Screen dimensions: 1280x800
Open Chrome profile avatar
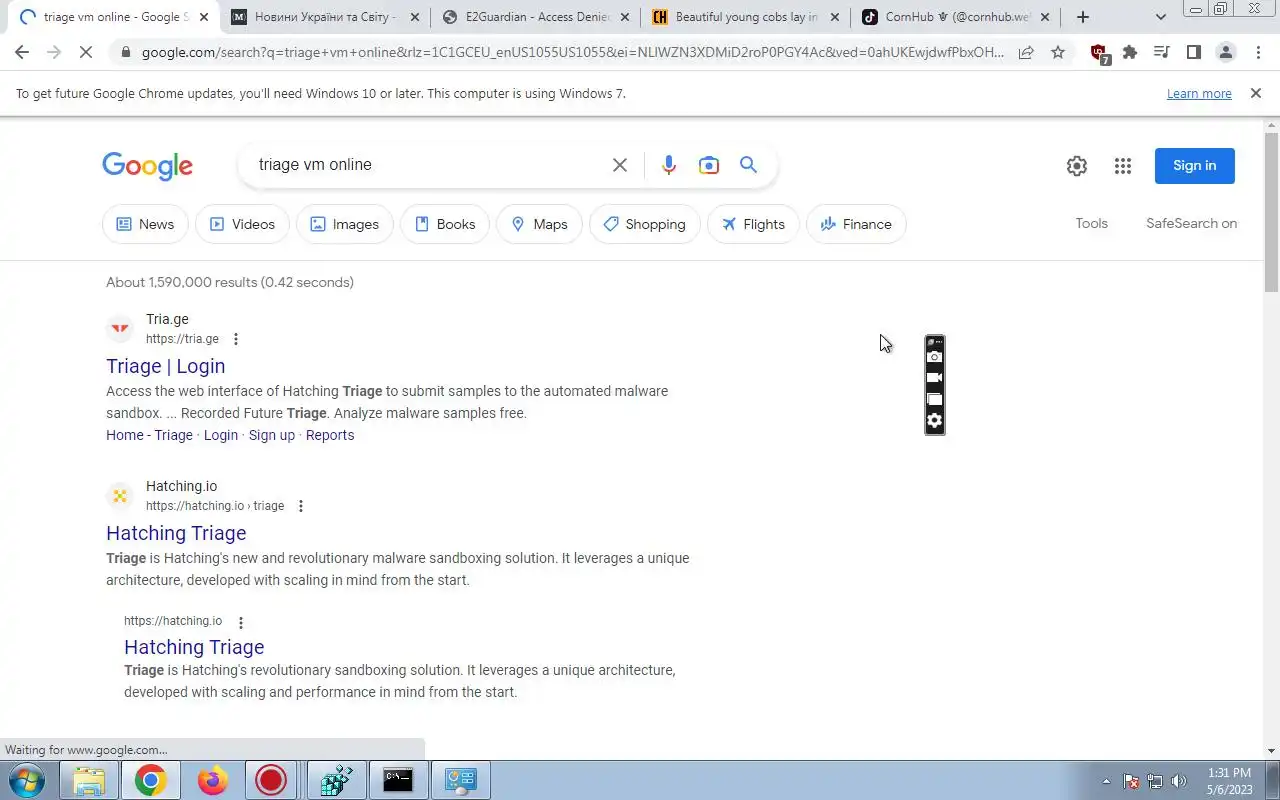pyautogui.click(x=1225, y=53)
